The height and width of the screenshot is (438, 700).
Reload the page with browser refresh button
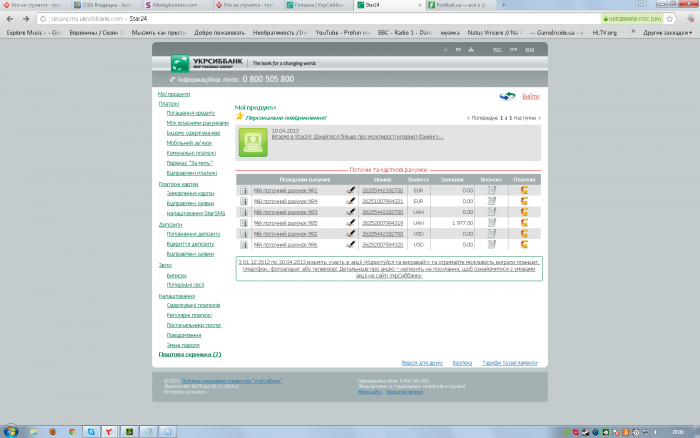click(x=43, y=19)
